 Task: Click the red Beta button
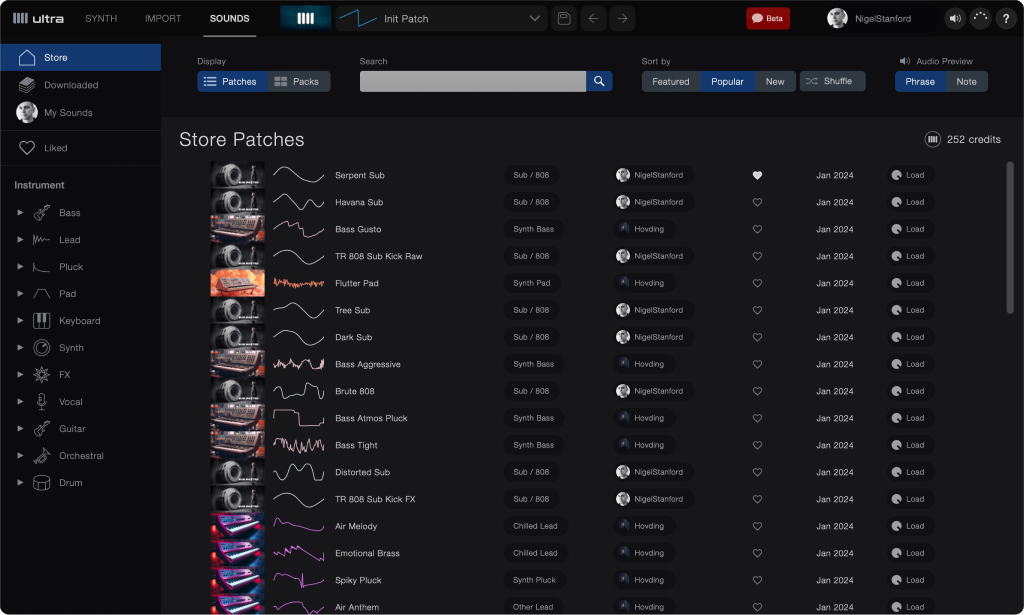(767, 19)
